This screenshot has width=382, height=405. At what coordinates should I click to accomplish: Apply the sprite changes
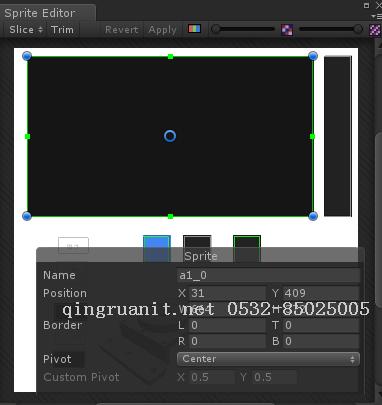[x=162, y=30]
